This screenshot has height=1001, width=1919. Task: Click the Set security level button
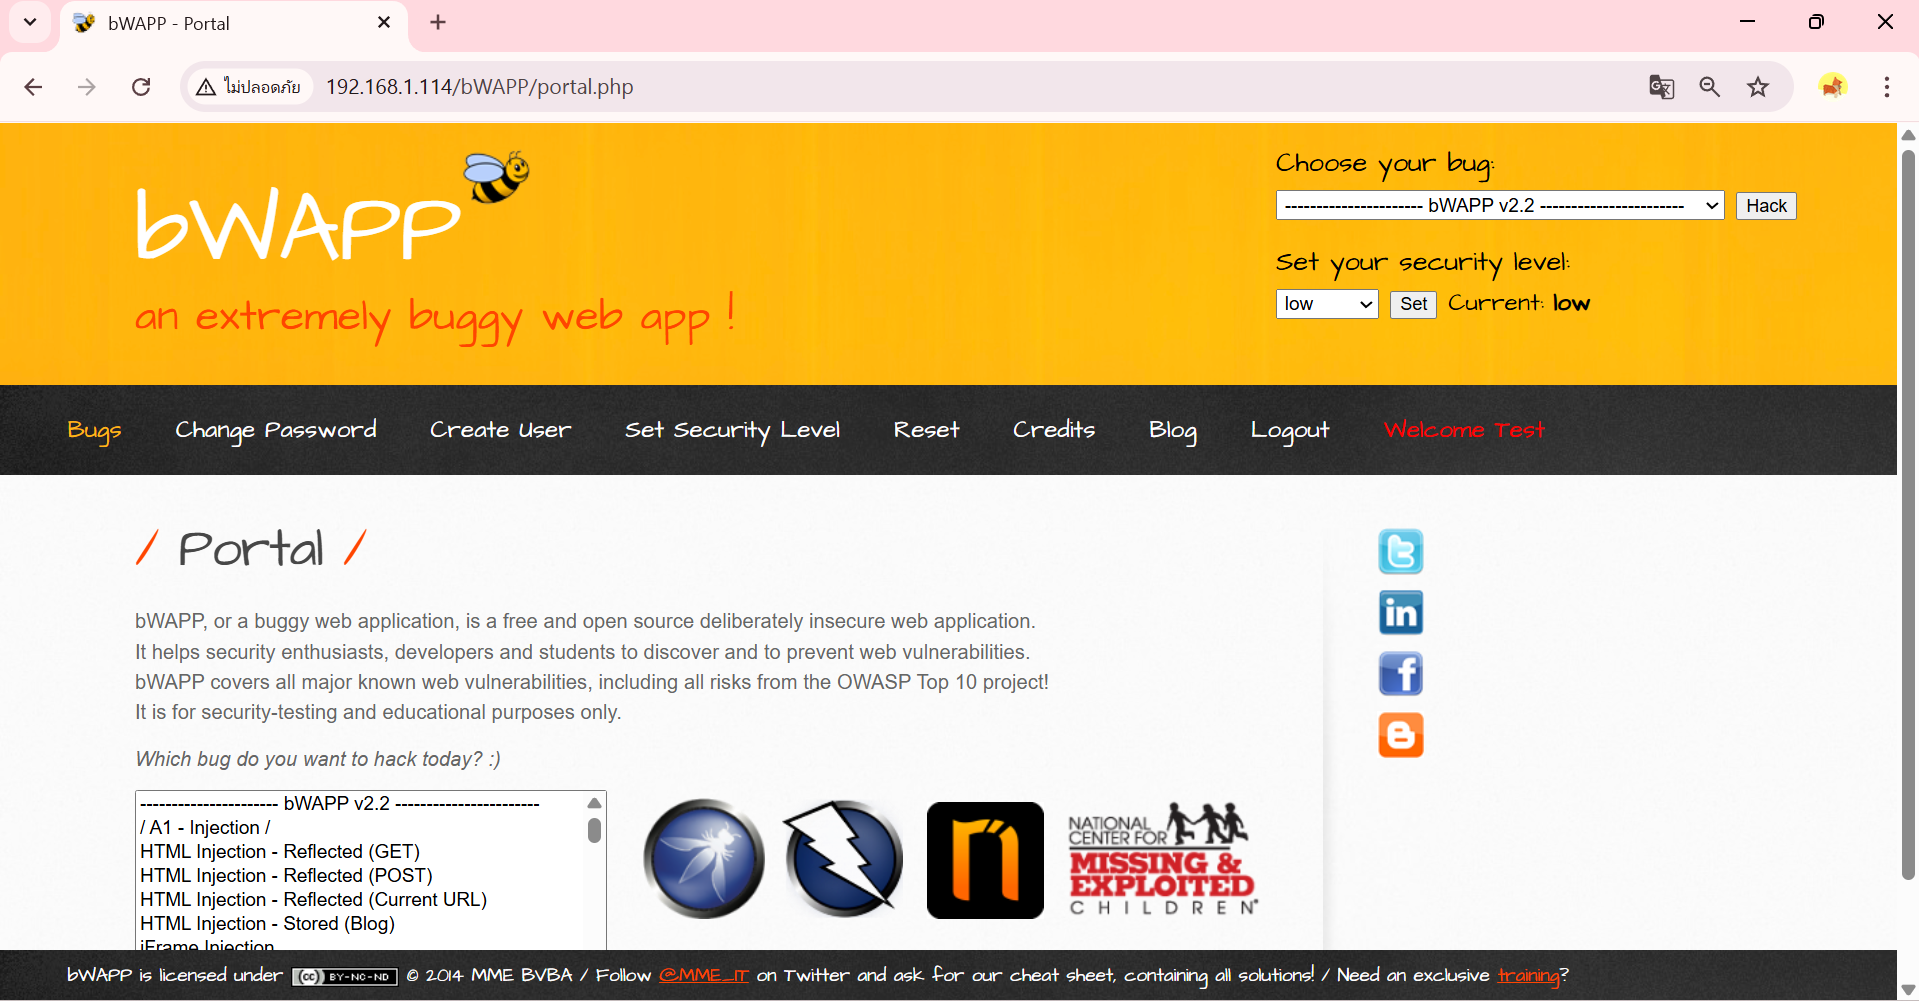1413,304
